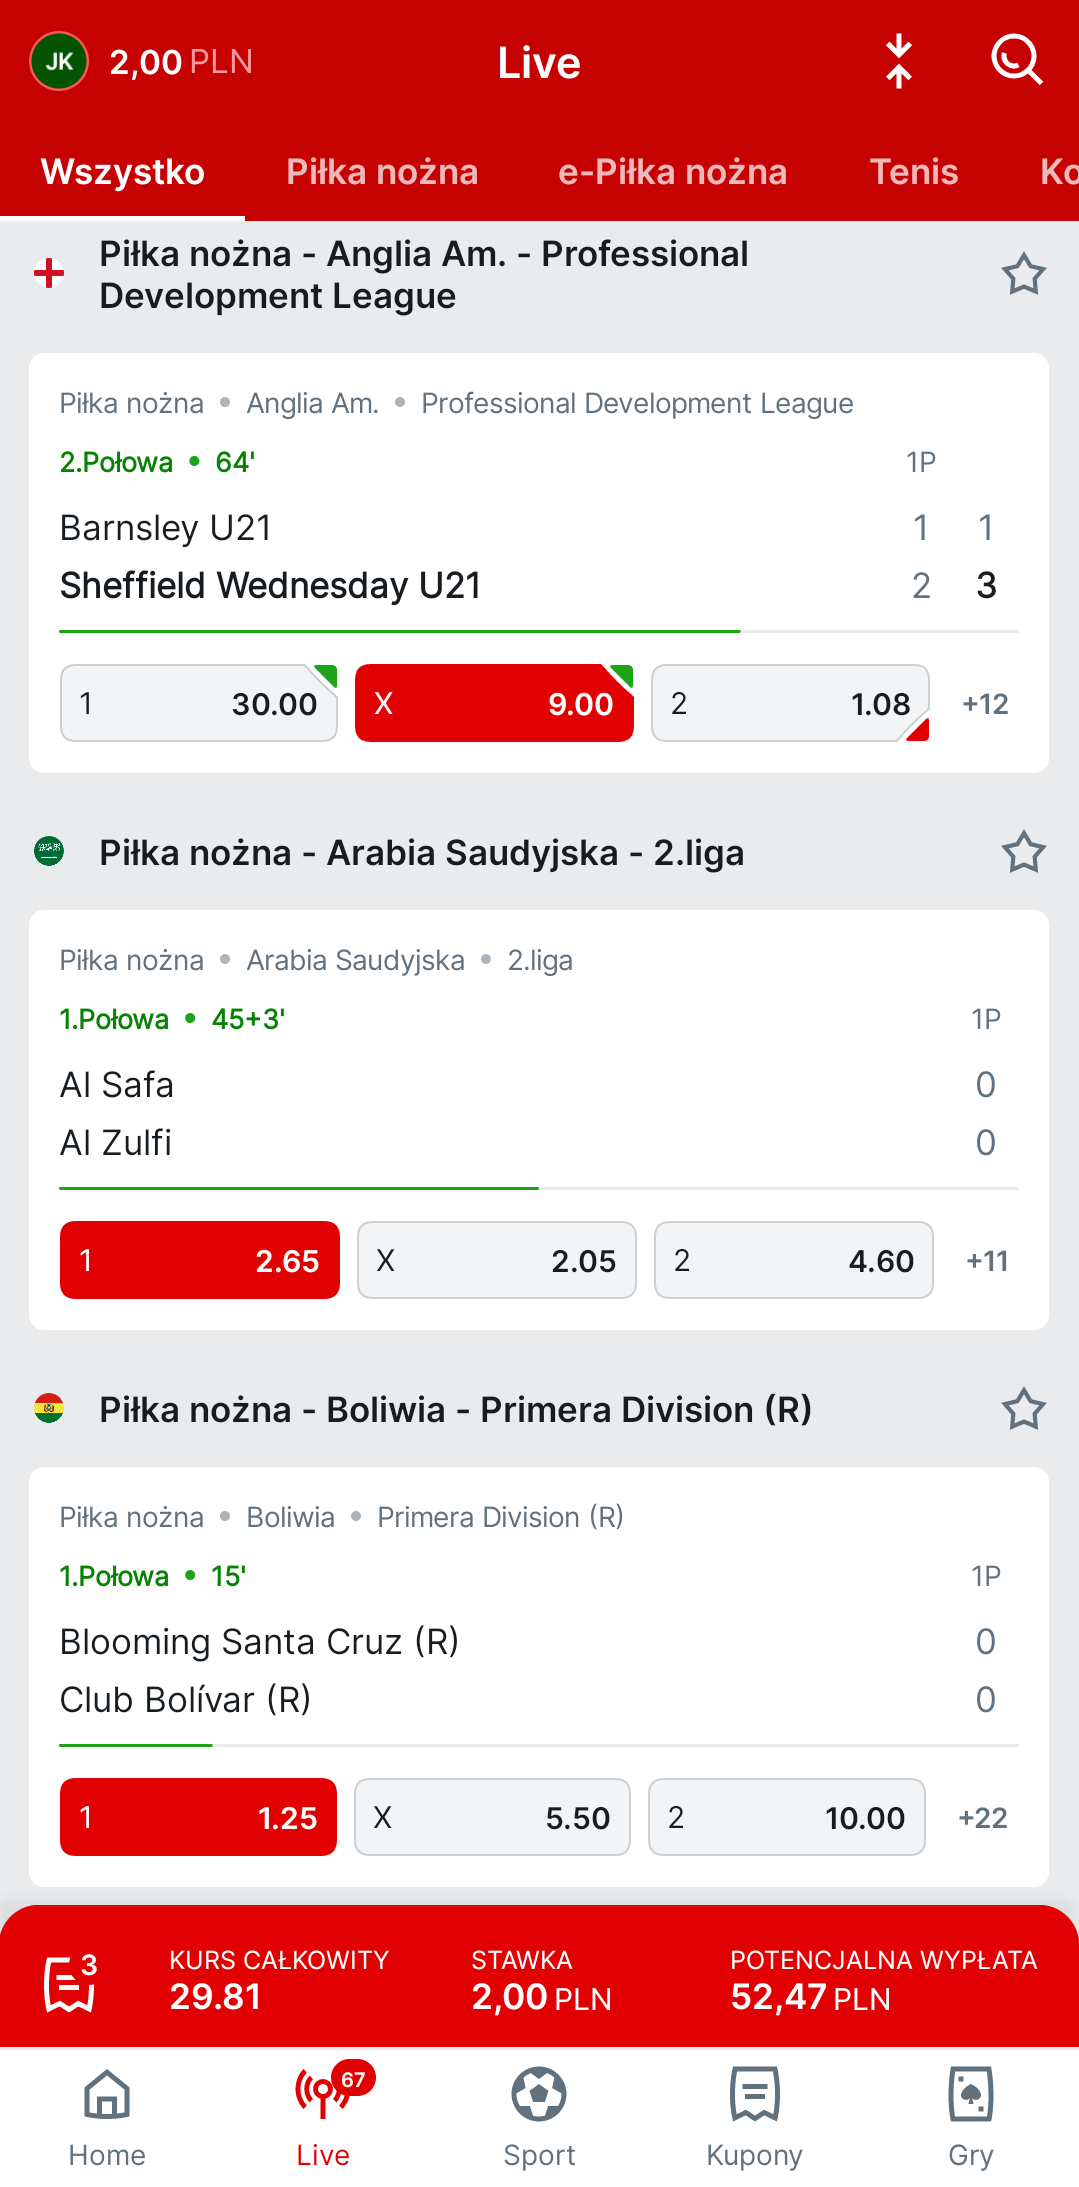Open Gry card games icon
The image size is (1079, 2187).
[970, 2117]
